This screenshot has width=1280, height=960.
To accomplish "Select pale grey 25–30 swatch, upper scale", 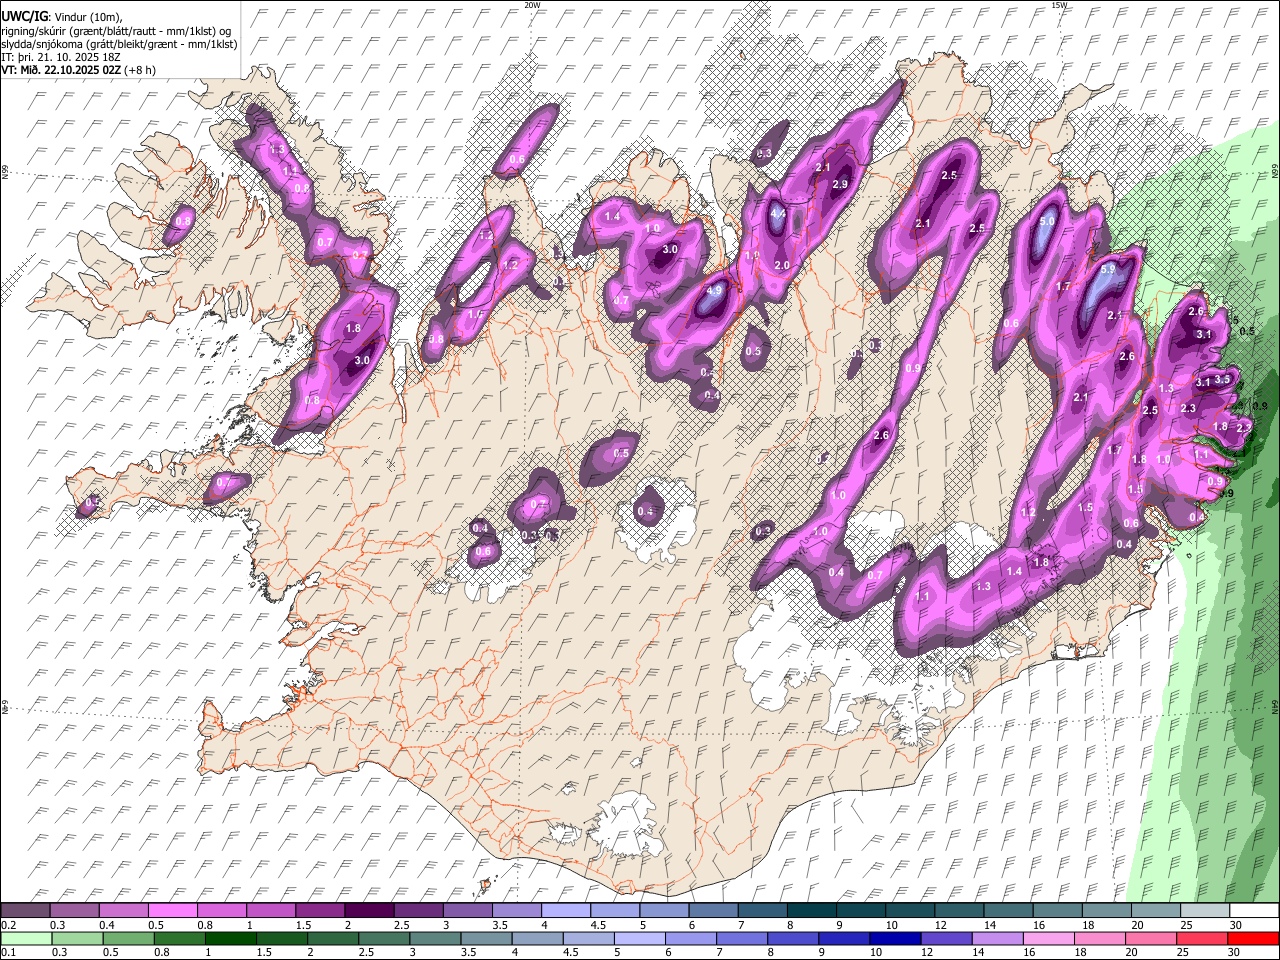I will point(1205,911).
